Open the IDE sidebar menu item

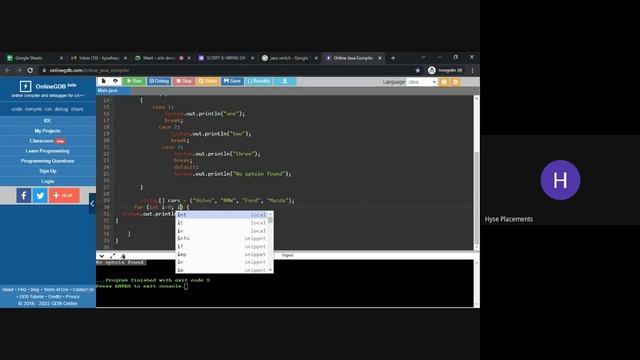tap(47, 121)
